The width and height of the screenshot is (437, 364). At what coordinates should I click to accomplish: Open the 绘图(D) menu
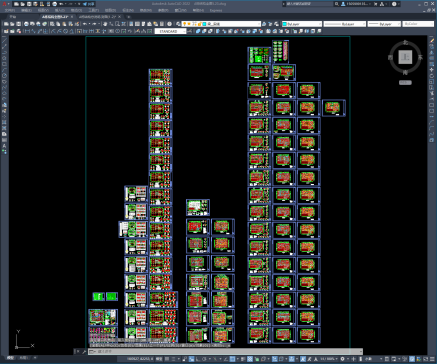[x=111, y=10]
